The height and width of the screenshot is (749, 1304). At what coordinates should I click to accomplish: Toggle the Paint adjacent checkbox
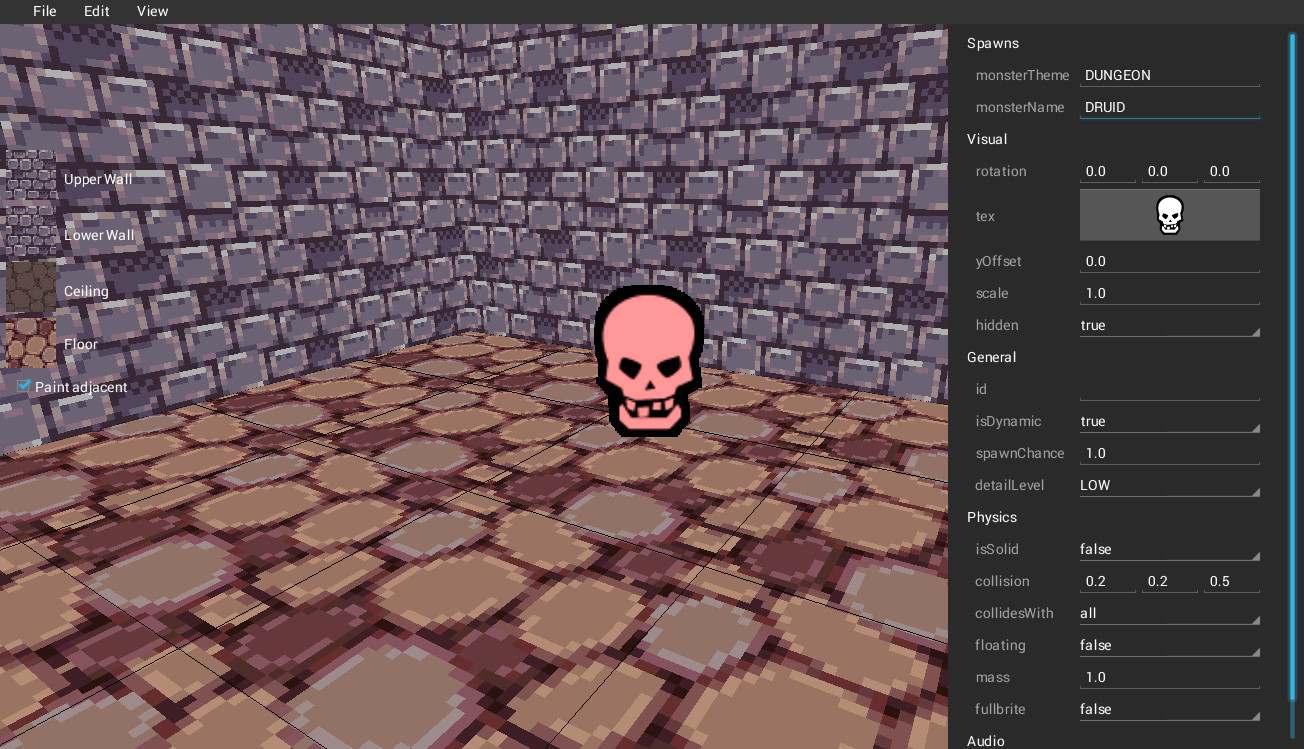25,386
